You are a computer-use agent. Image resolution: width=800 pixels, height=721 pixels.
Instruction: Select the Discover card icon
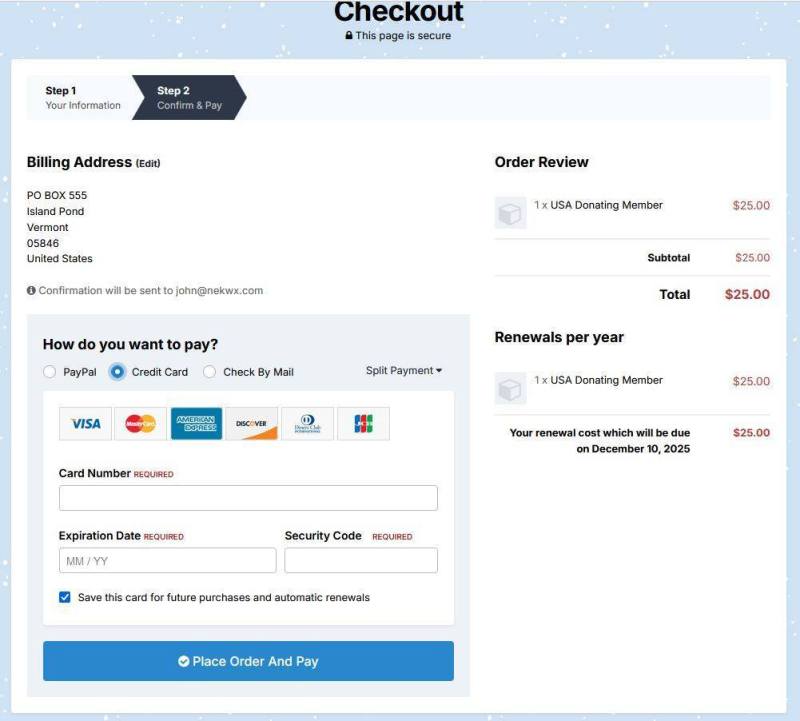[x=252, y=424]
